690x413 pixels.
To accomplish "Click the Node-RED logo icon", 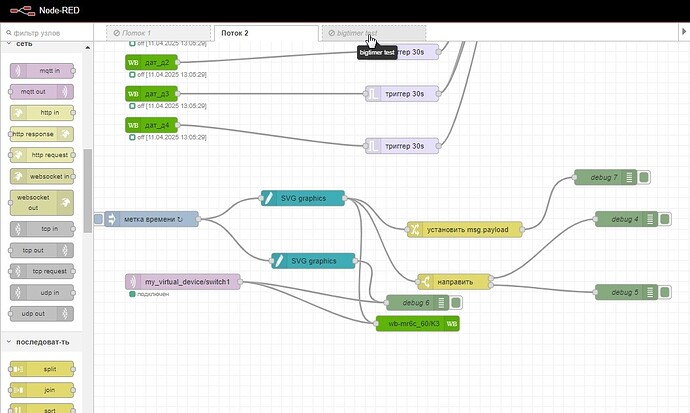I will click(22, 10).
